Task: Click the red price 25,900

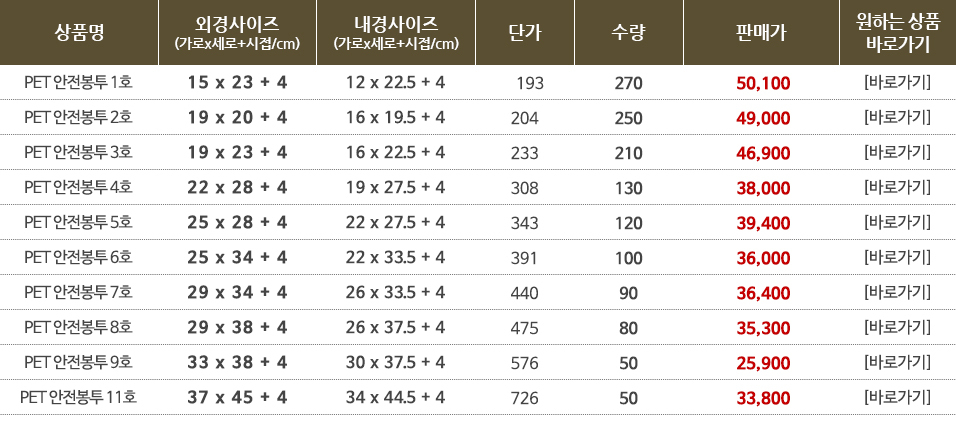Action: pyautogui.click(x=763, y=363)
